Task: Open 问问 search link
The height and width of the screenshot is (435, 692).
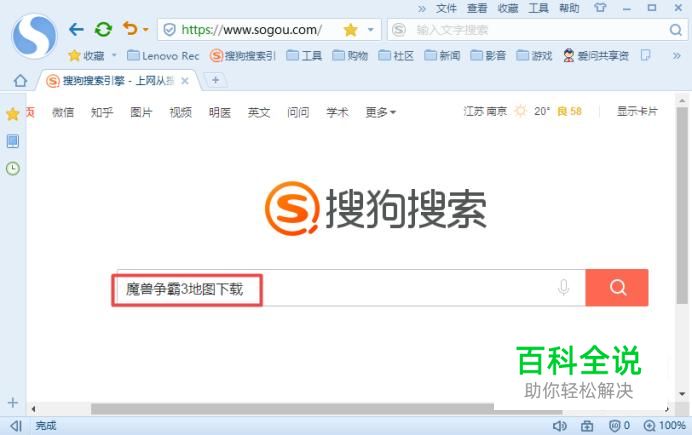Action: pyautogui.click(x=298, y=112)
